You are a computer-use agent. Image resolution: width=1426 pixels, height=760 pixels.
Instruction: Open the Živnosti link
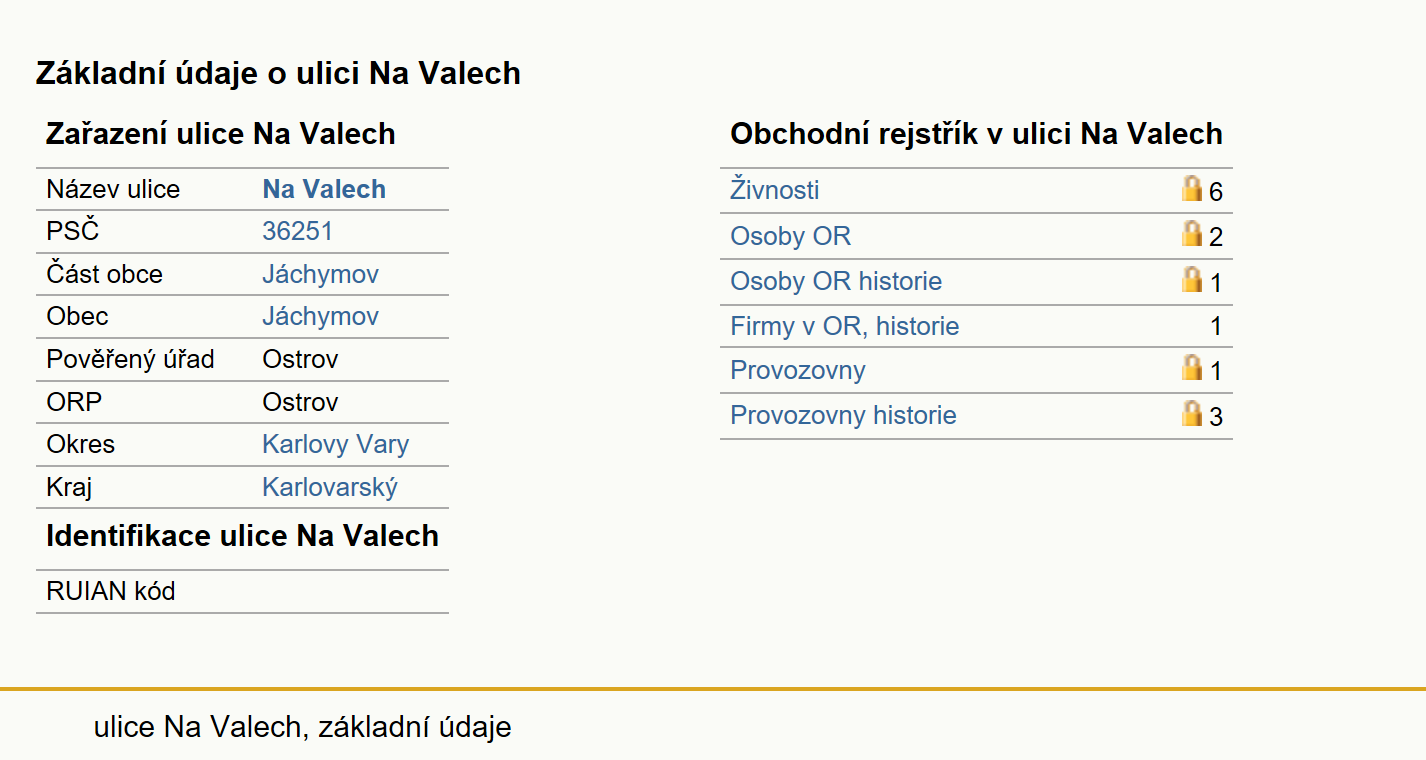point(775,190)
